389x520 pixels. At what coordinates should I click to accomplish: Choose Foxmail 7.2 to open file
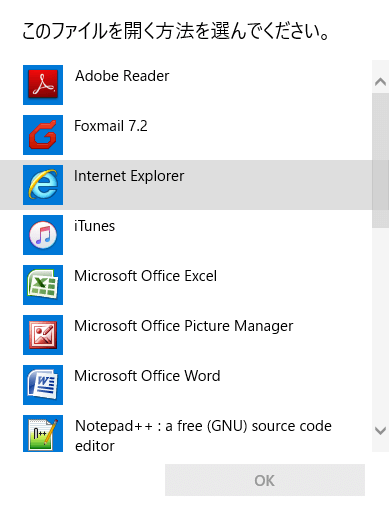point(186,135)
